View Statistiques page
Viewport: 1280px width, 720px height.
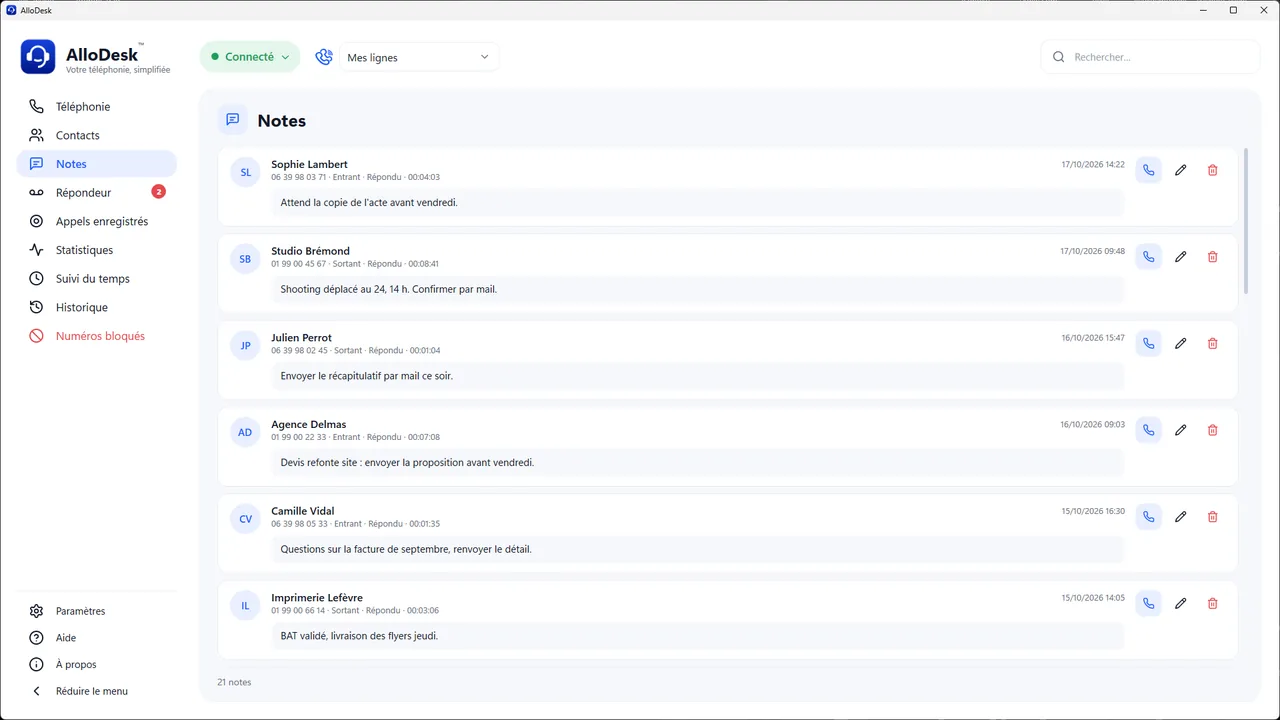(97, 250)
